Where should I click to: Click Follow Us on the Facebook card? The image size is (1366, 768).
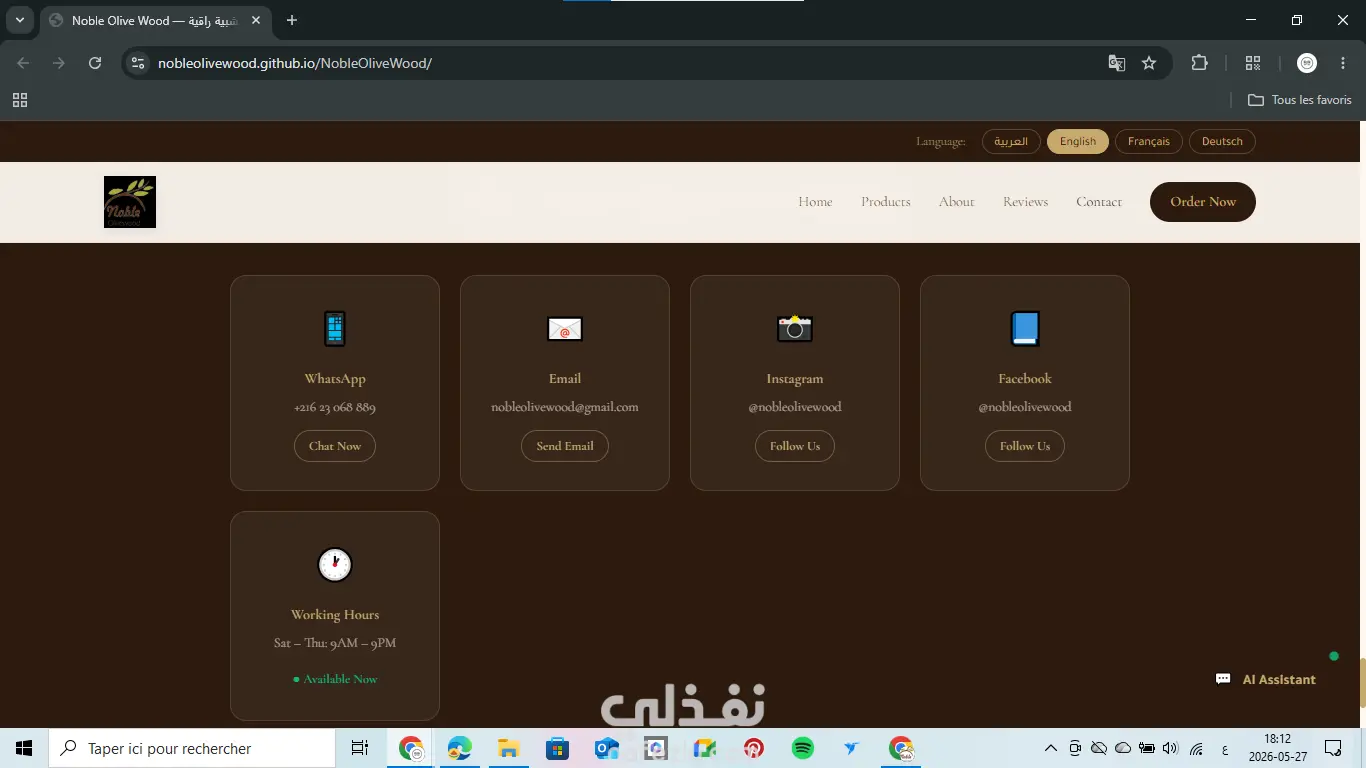pos(1025,446)
